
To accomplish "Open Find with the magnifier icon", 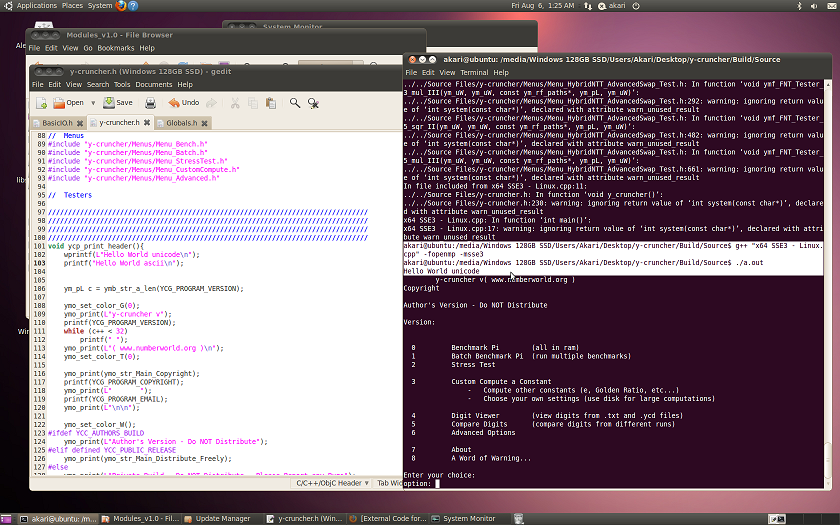I will tap(295, 103).
